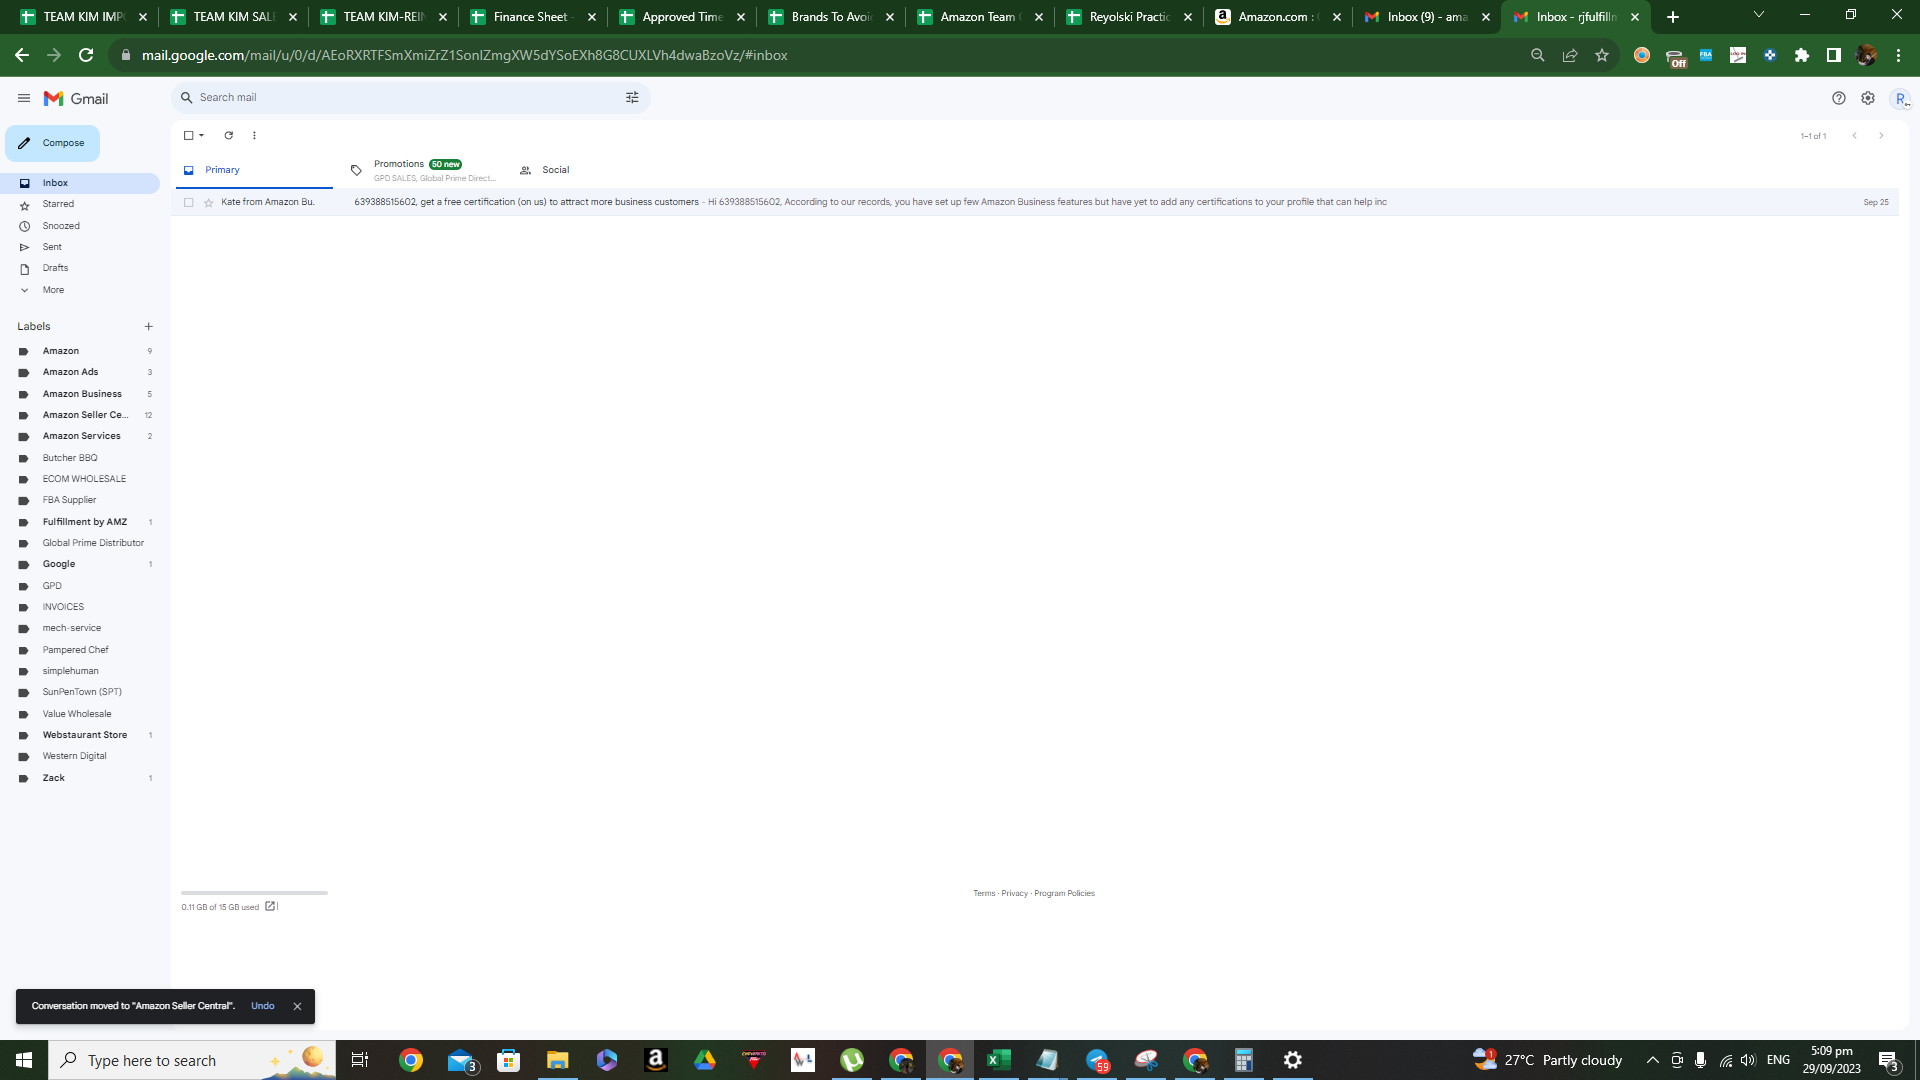
Task: Open the Amazon app in the taskbar
Action: pyautogui.click(x=656, y=1060)
